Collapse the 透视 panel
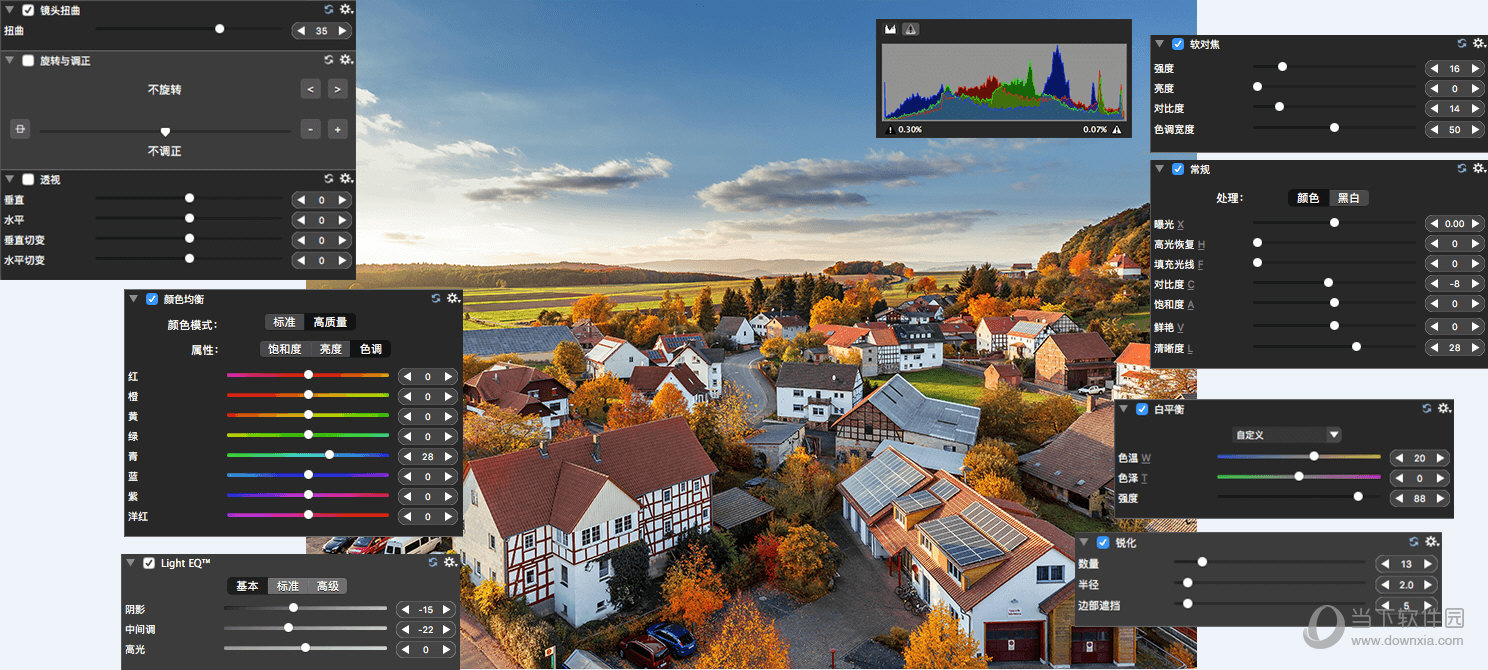This screenshot has height=670, width=1488. pyautogui.click(x=9, y=179)
